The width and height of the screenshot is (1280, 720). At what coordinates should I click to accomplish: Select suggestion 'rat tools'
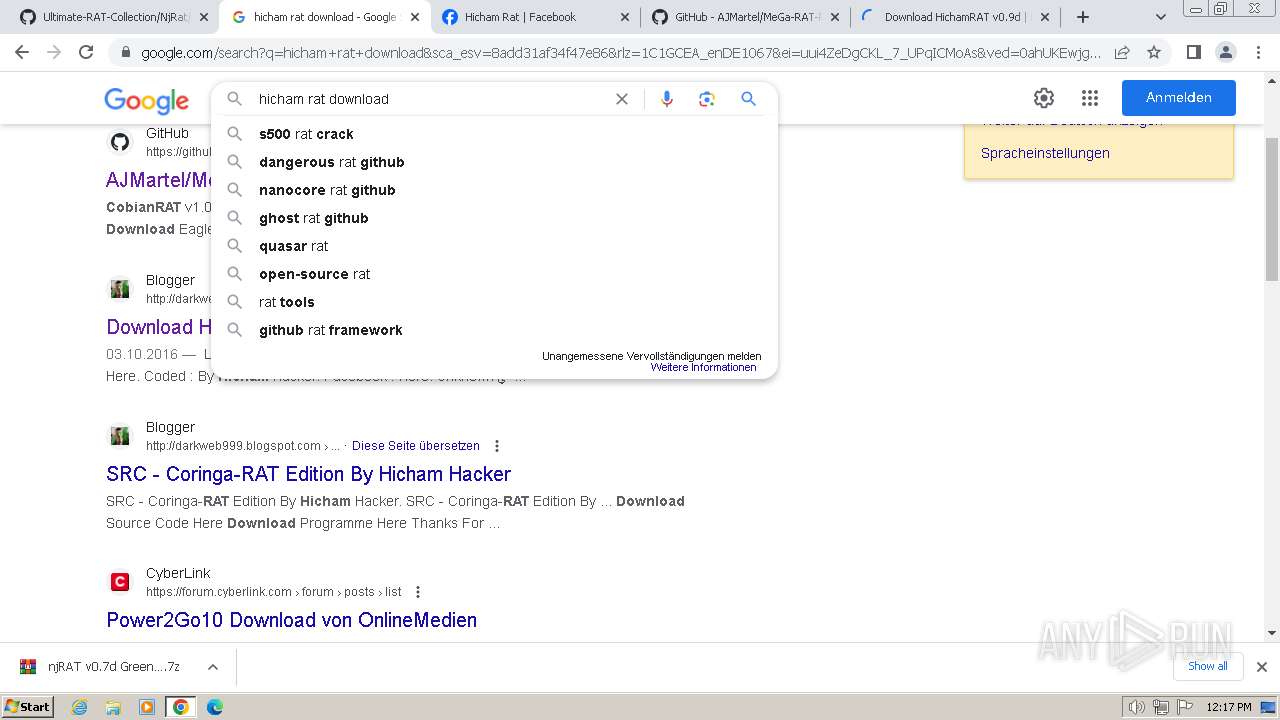[x=494, y=302]
